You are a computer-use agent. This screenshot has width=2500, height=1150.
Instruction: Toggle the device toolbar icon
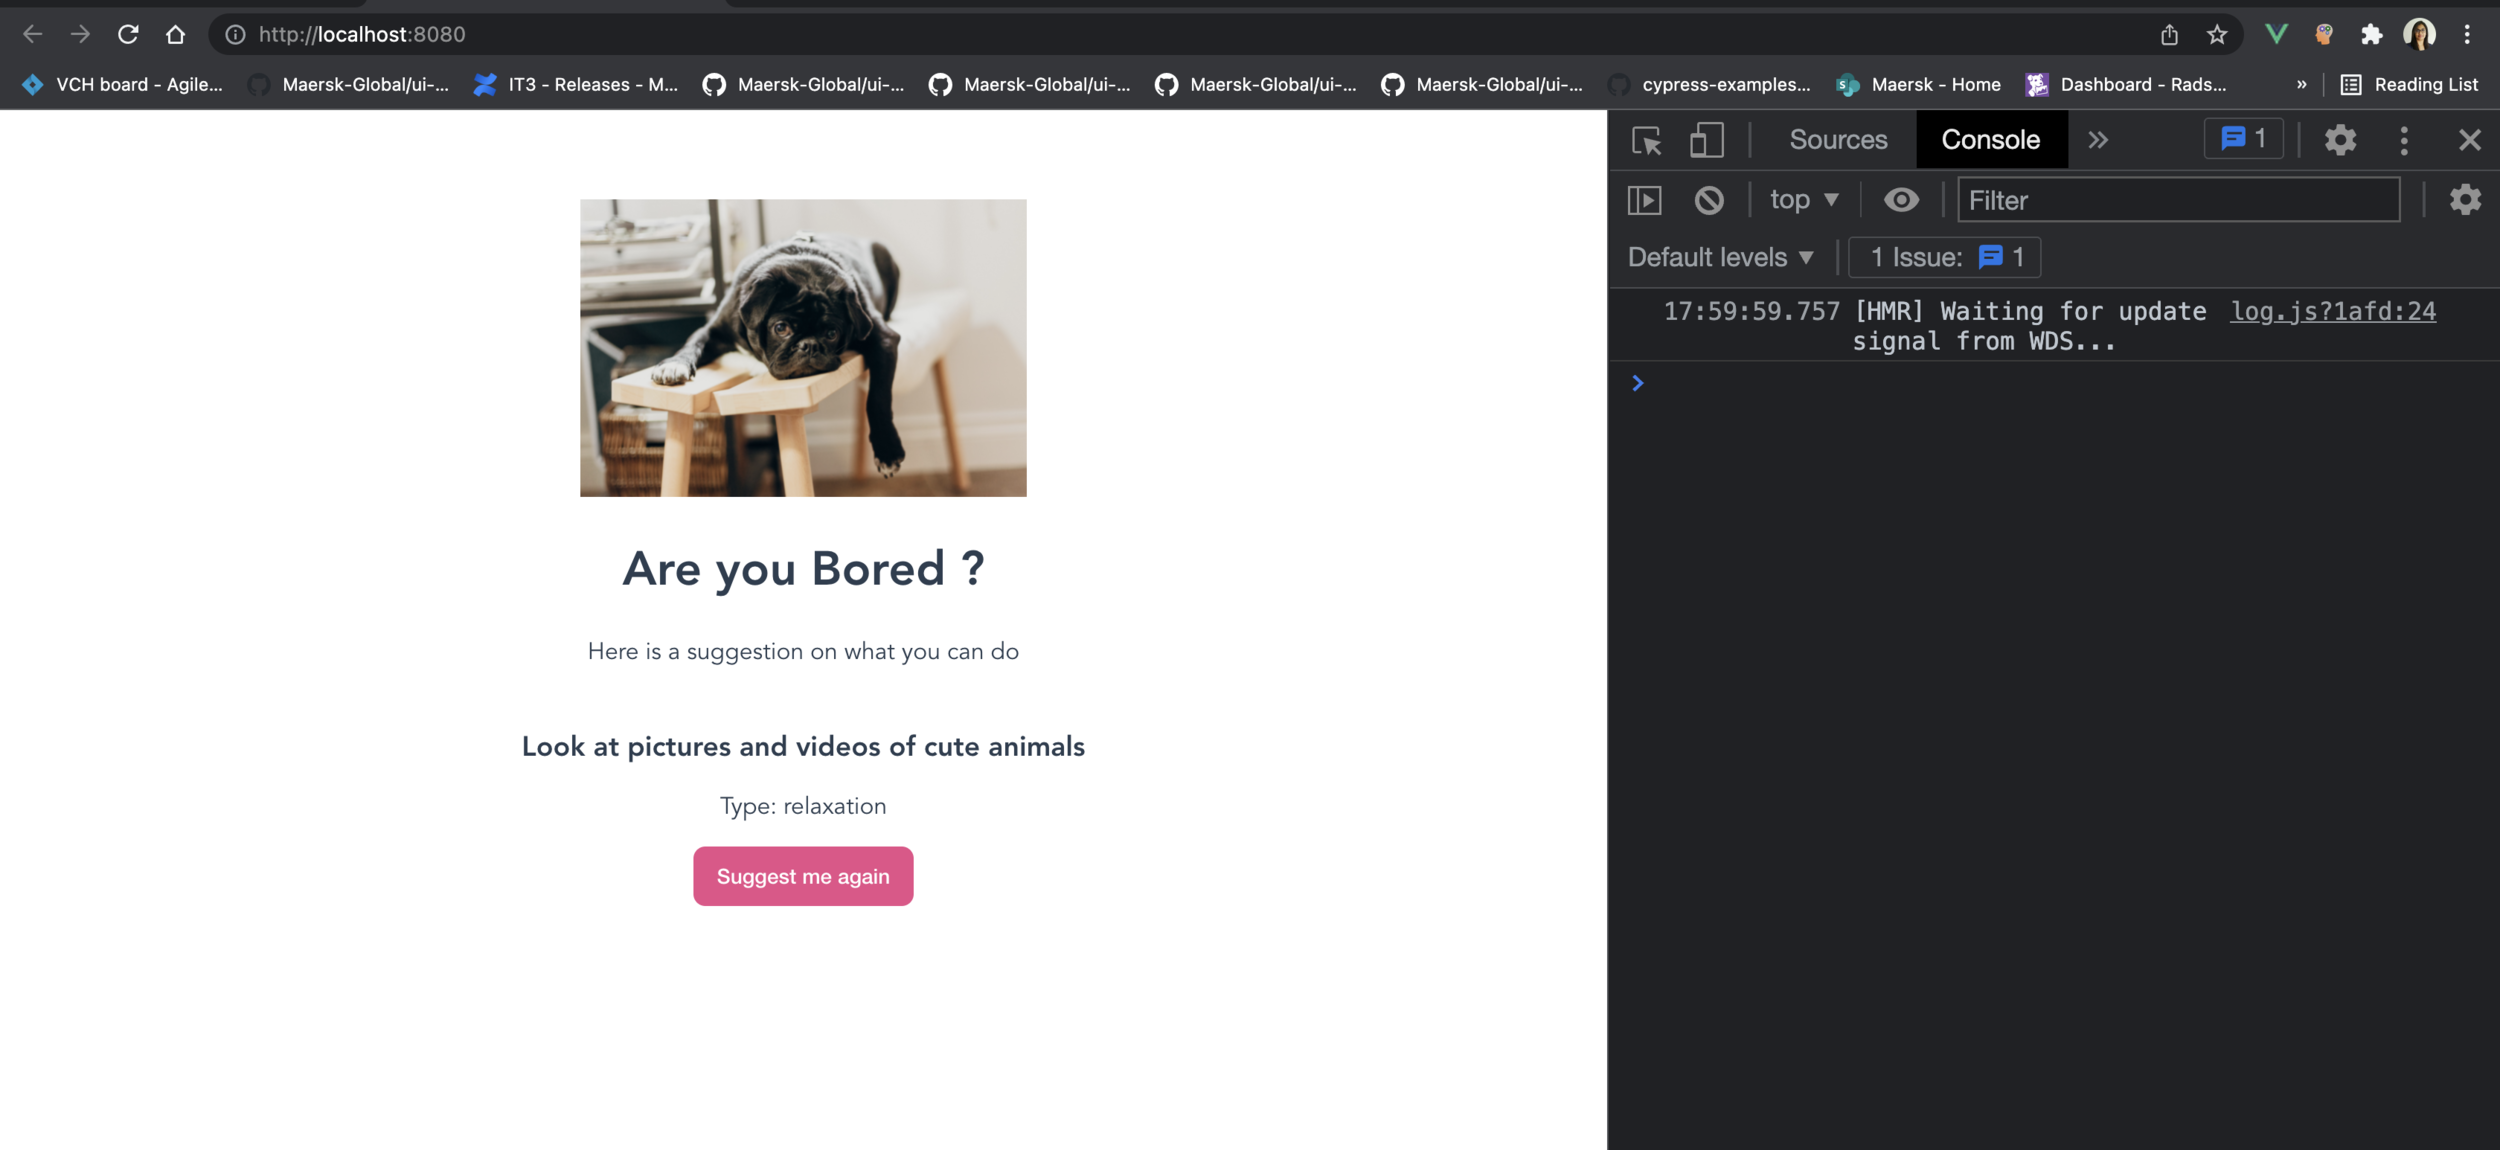1706,140
